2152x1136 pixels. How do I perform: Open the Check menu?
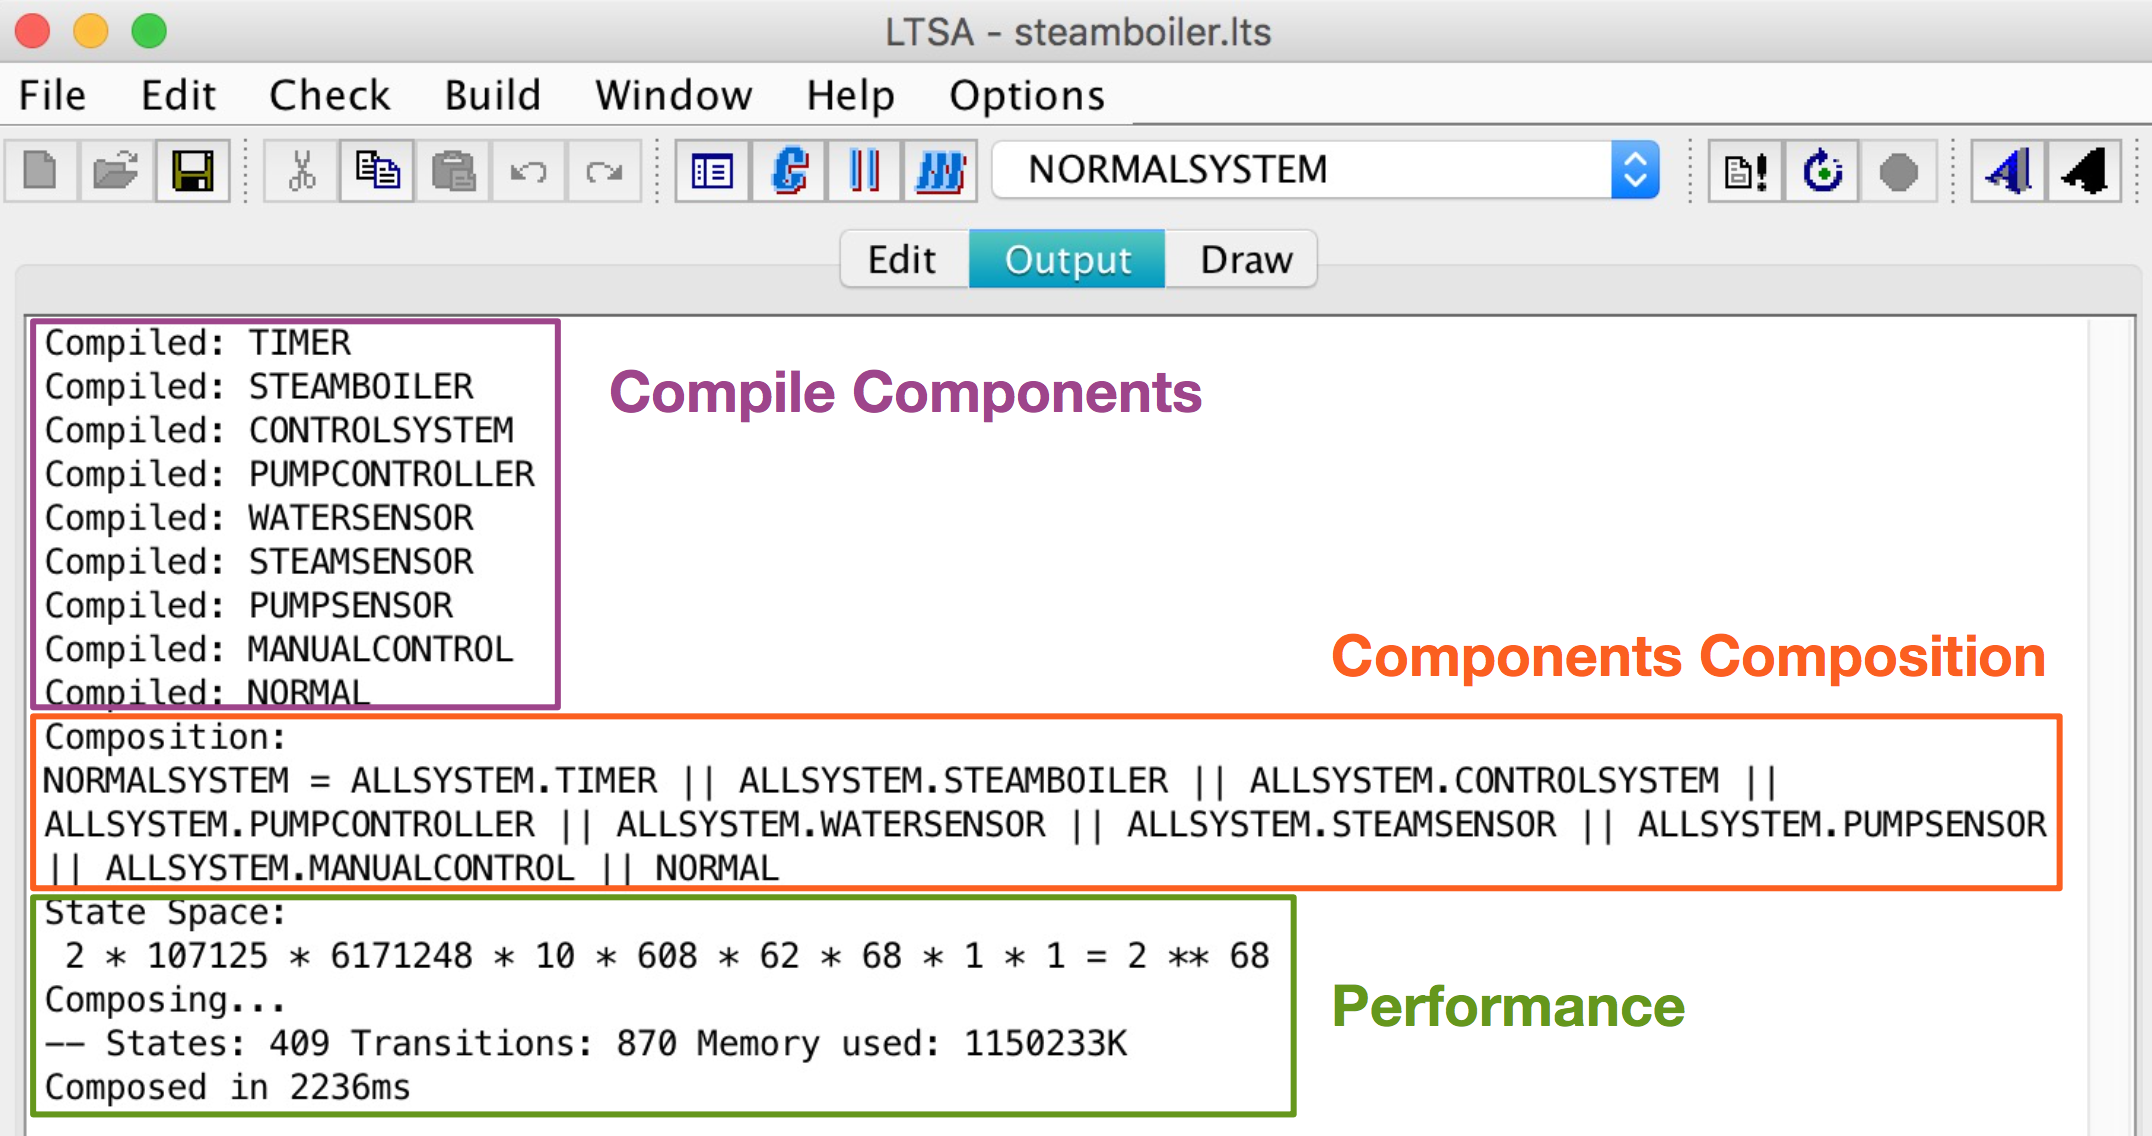point(329,96)
